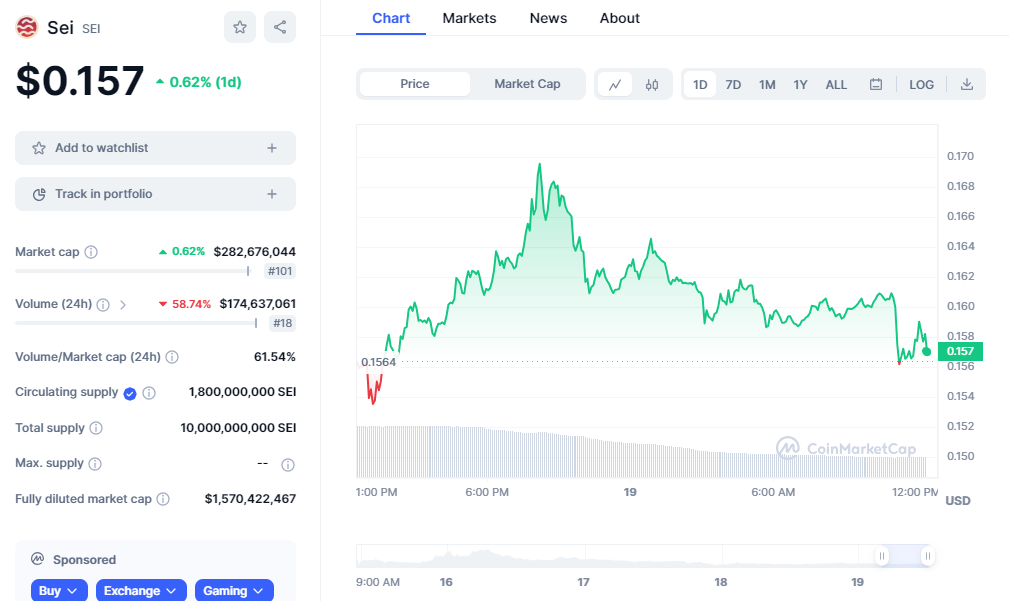
Task: Switch to the line chart view
Action: coord(615,84)
